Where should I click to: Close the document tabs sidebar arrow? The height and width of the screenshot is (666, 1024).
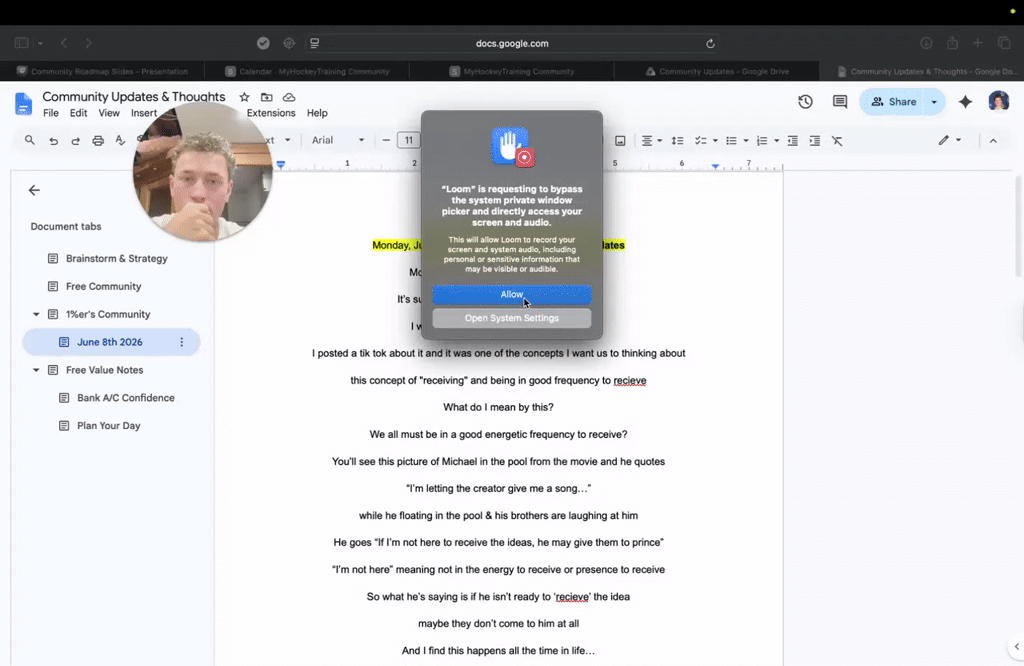[x=34, y=190]
